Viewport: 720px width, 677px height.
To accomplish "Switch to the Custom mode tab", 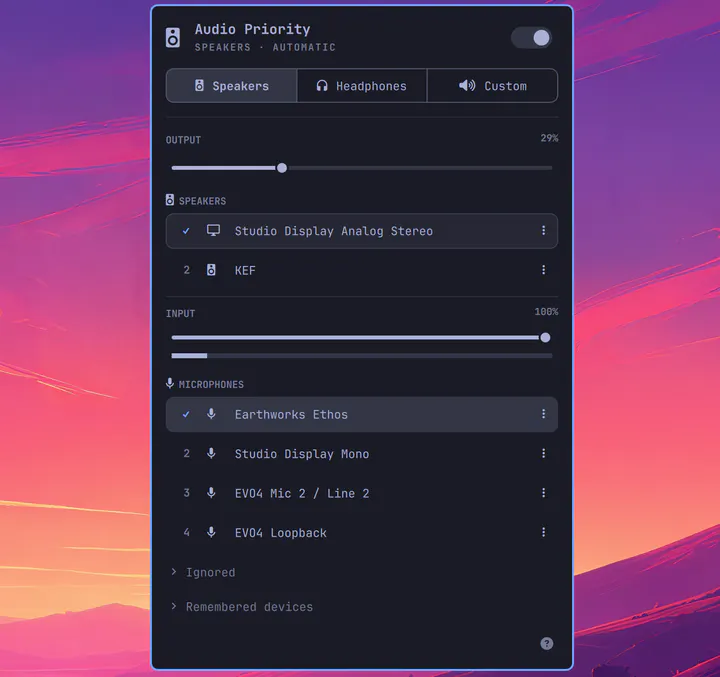I will (x=492, y=86).
